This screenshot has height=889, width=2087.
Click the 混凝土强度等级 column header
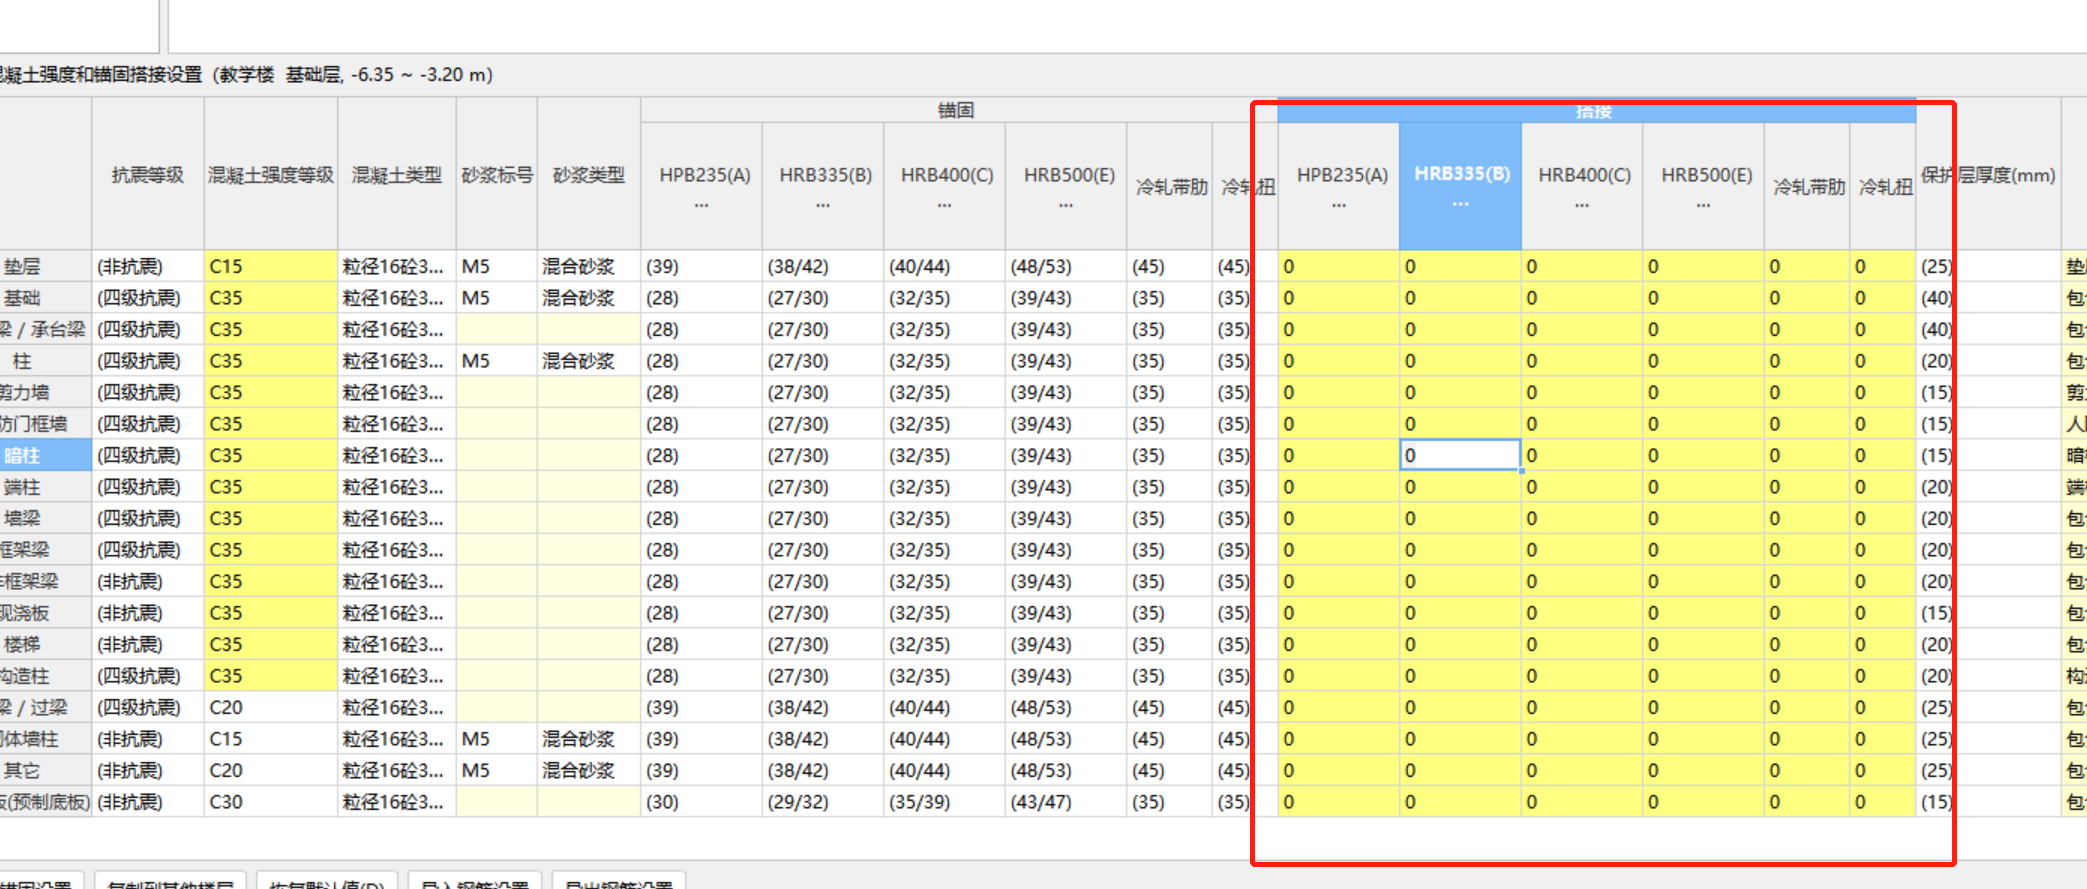(271, 175)
